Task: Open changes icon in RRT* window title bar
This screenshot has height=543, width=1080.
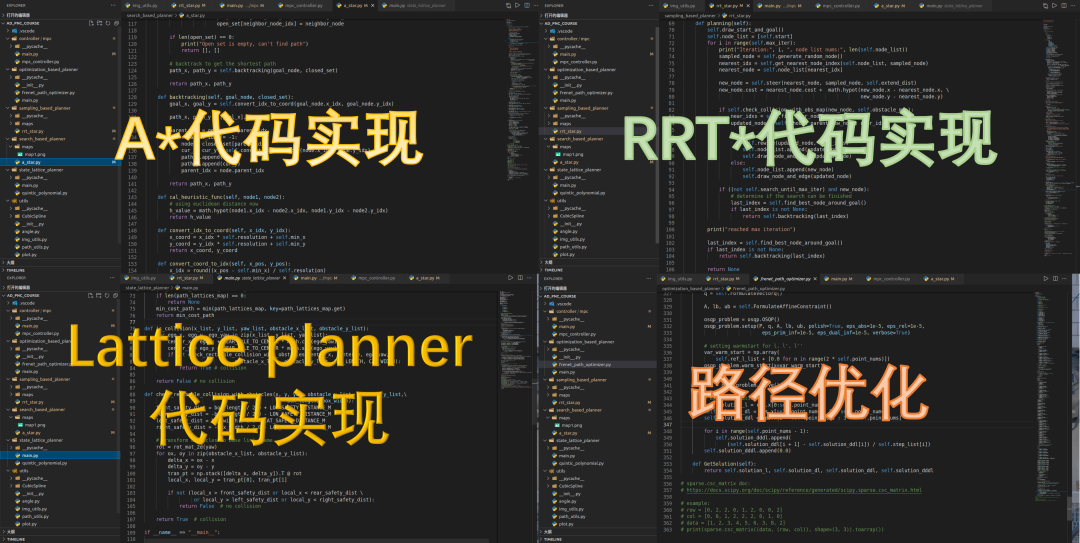Action: 1046,6
